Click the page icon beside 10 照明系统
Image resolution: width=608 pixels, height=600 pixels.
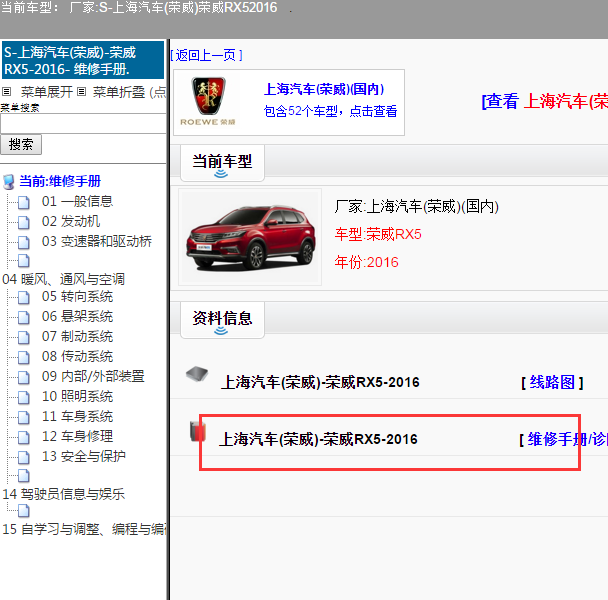point(24,398)
